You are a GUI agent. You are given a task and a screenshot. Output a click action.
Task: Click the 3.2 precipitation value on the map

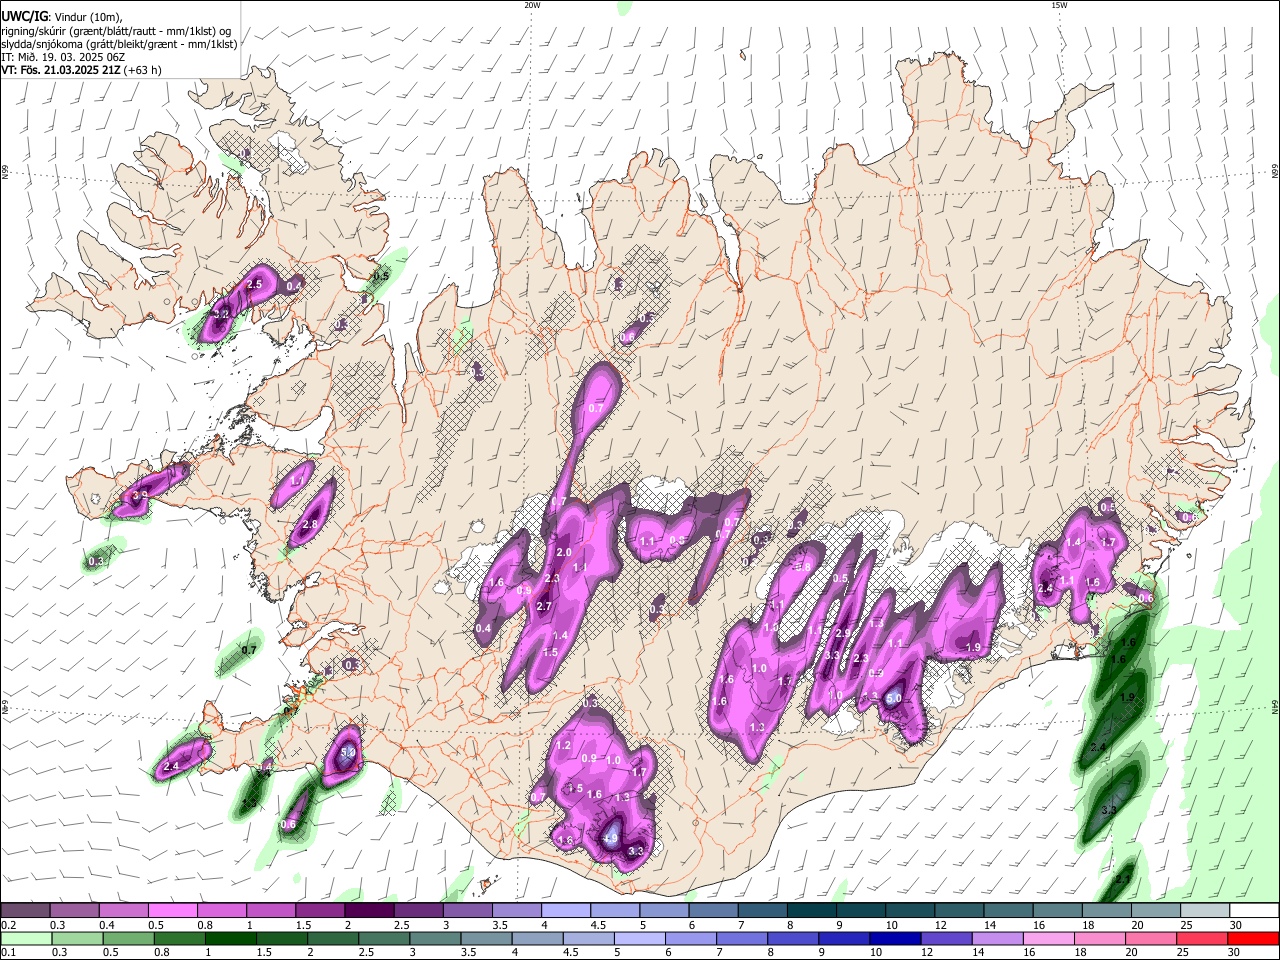(222, 314)
